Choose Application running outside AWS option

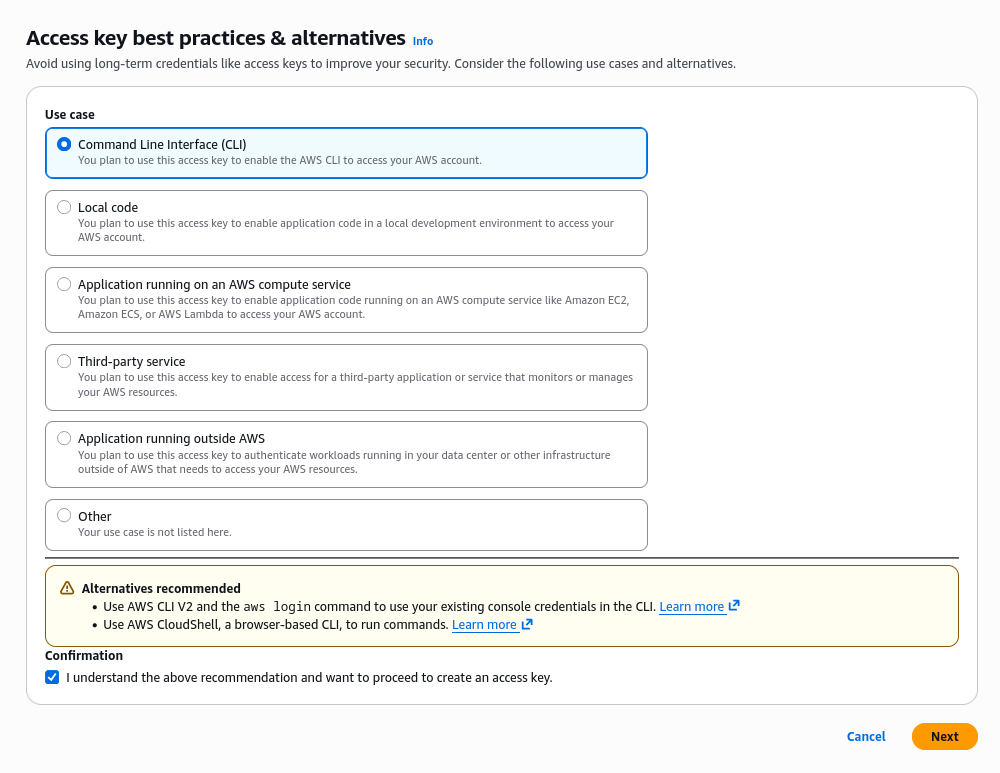pos(64,438)
